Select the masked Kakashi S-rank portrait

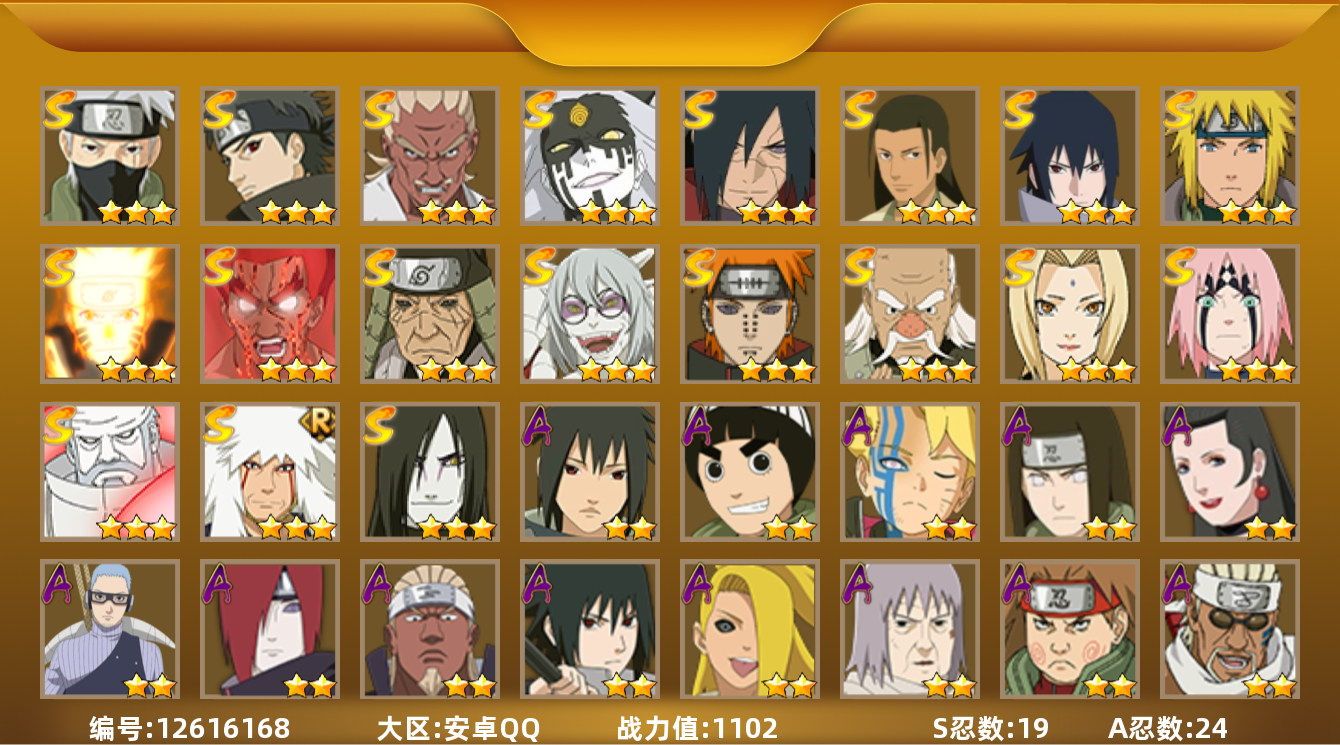click(110, 155)
